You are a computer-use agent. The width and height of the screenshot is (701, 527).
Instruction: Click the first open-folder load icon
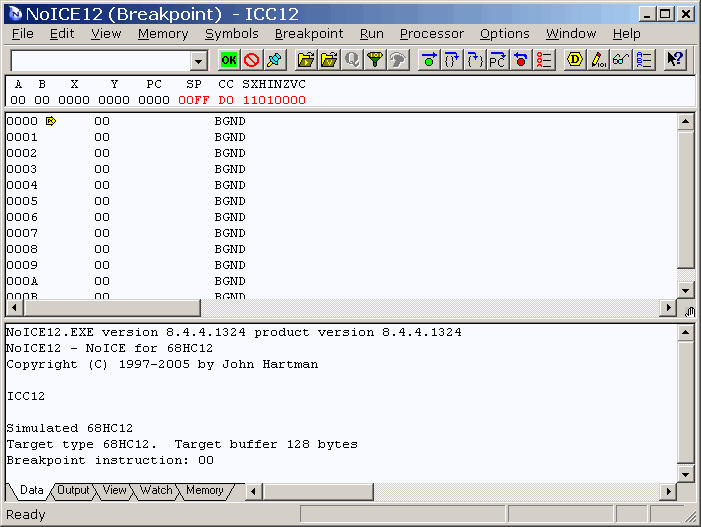pyautogui.click(x=306, y=60)
